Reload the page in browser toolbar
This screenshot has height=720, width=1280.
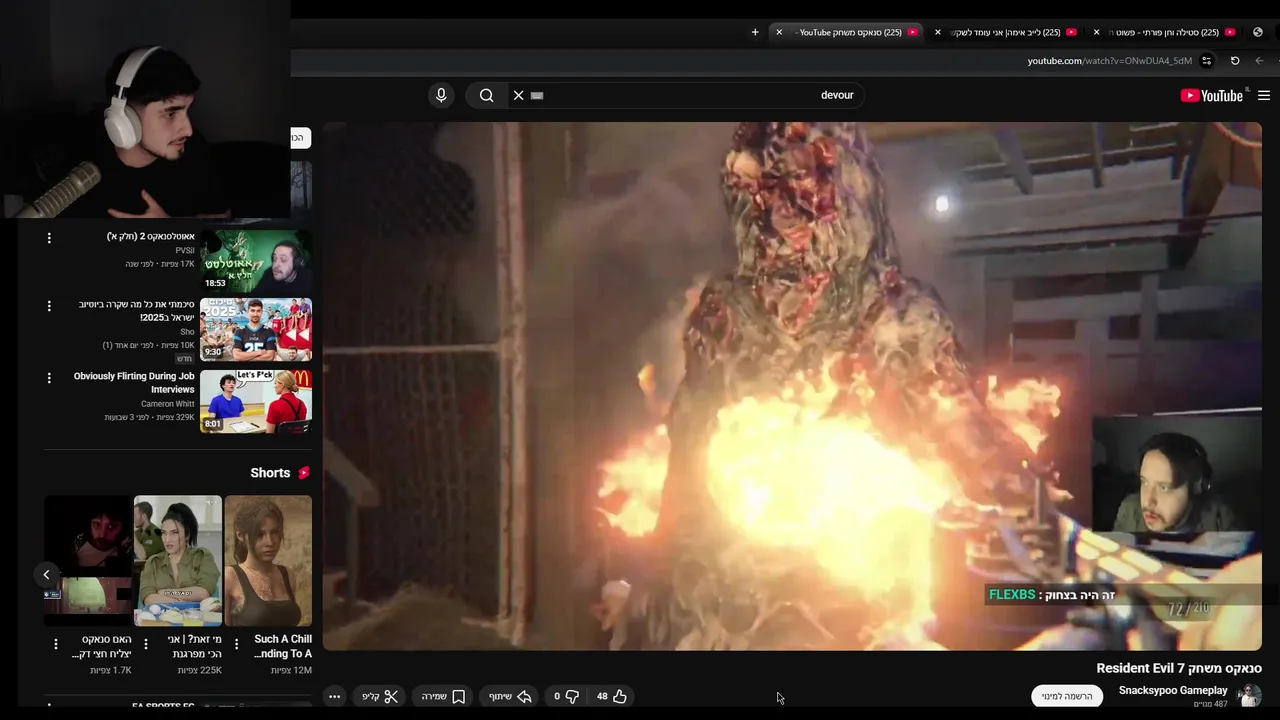[x=1235, y=61]
